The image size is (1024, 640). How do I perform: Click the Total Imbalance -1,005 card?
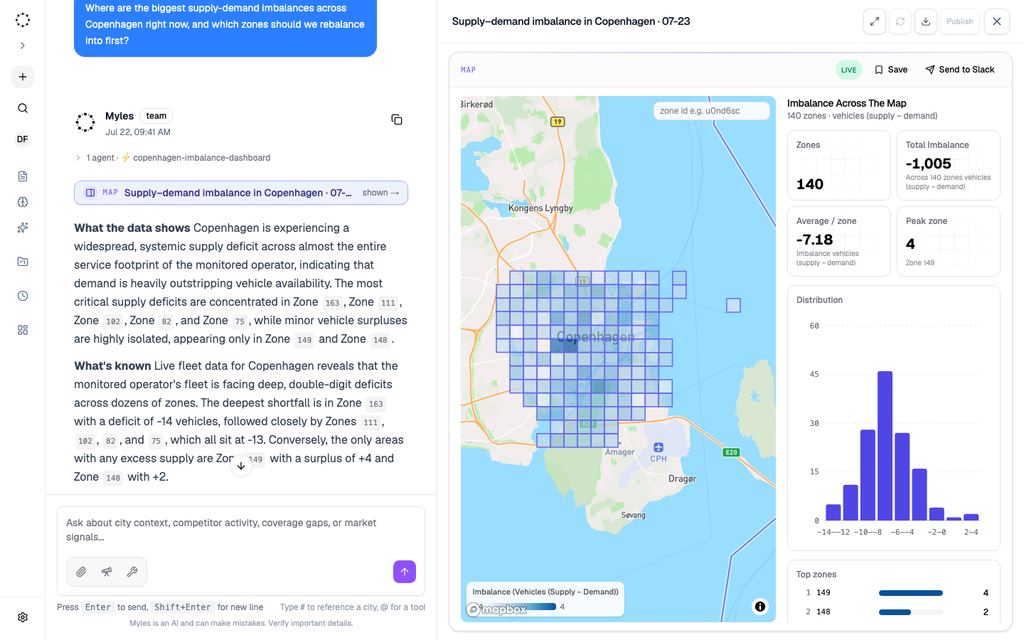click(948, 165)
